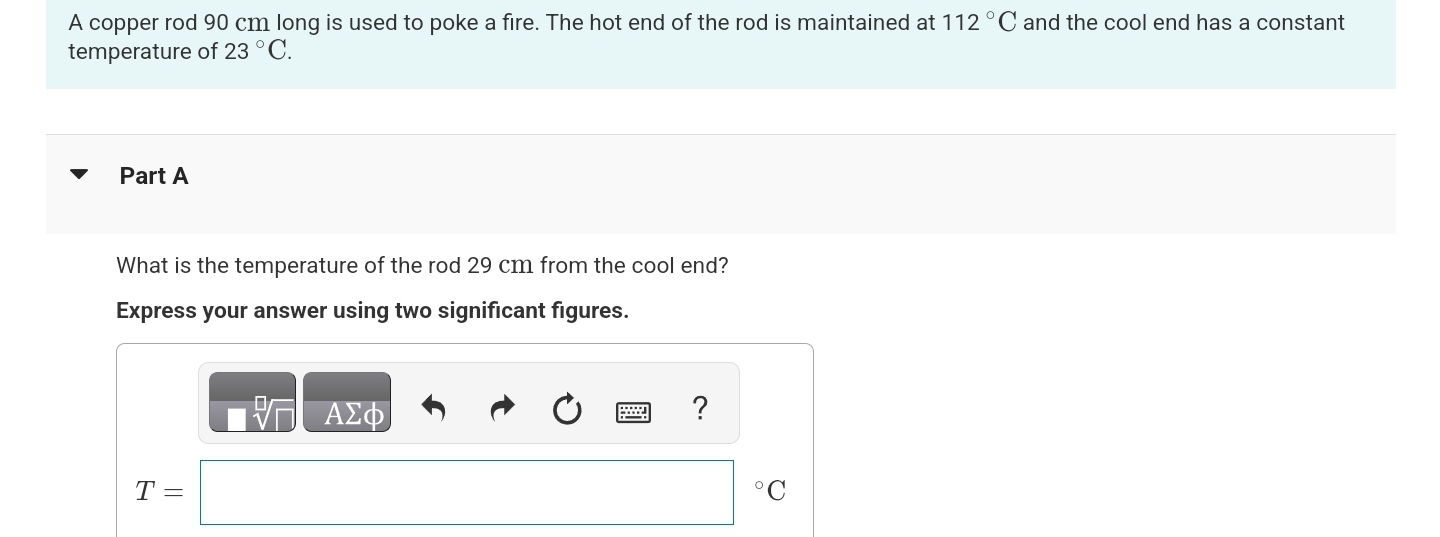Click the T = label
This screenshot has height=537, width=1440.
(x=160, y=491)
